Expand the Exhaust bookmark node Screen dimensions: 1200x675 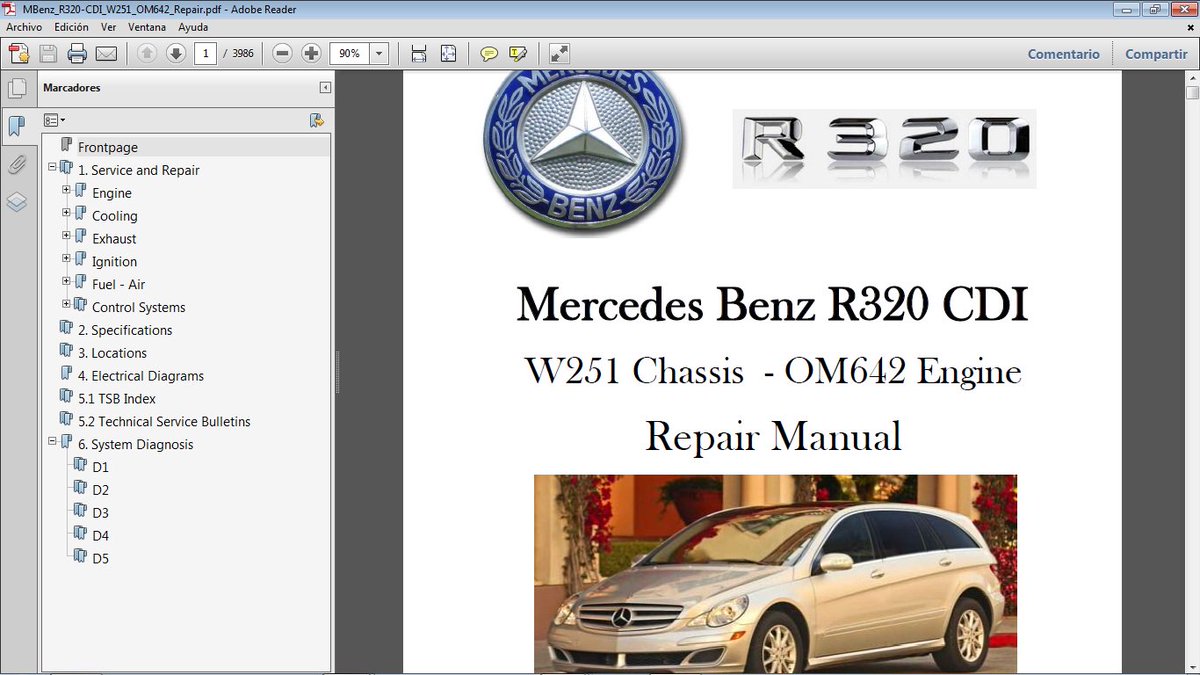[66, 235]
